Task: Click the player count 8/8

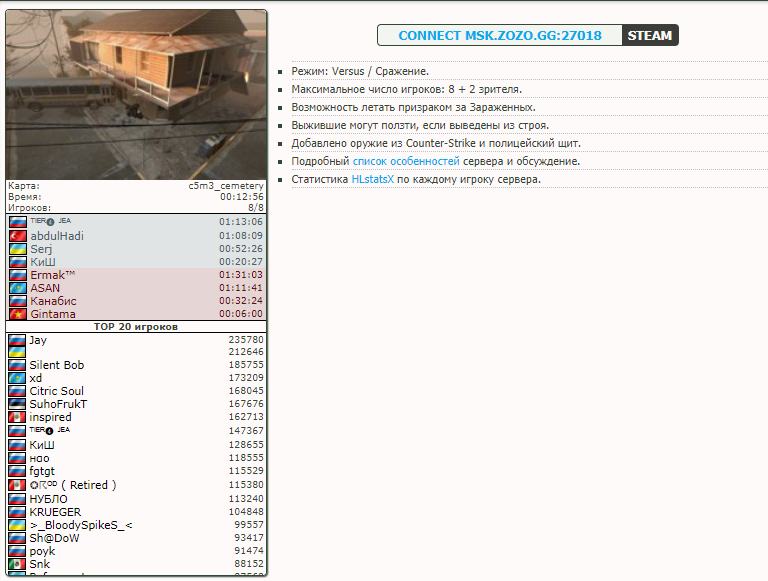Action: coord(256,208)
